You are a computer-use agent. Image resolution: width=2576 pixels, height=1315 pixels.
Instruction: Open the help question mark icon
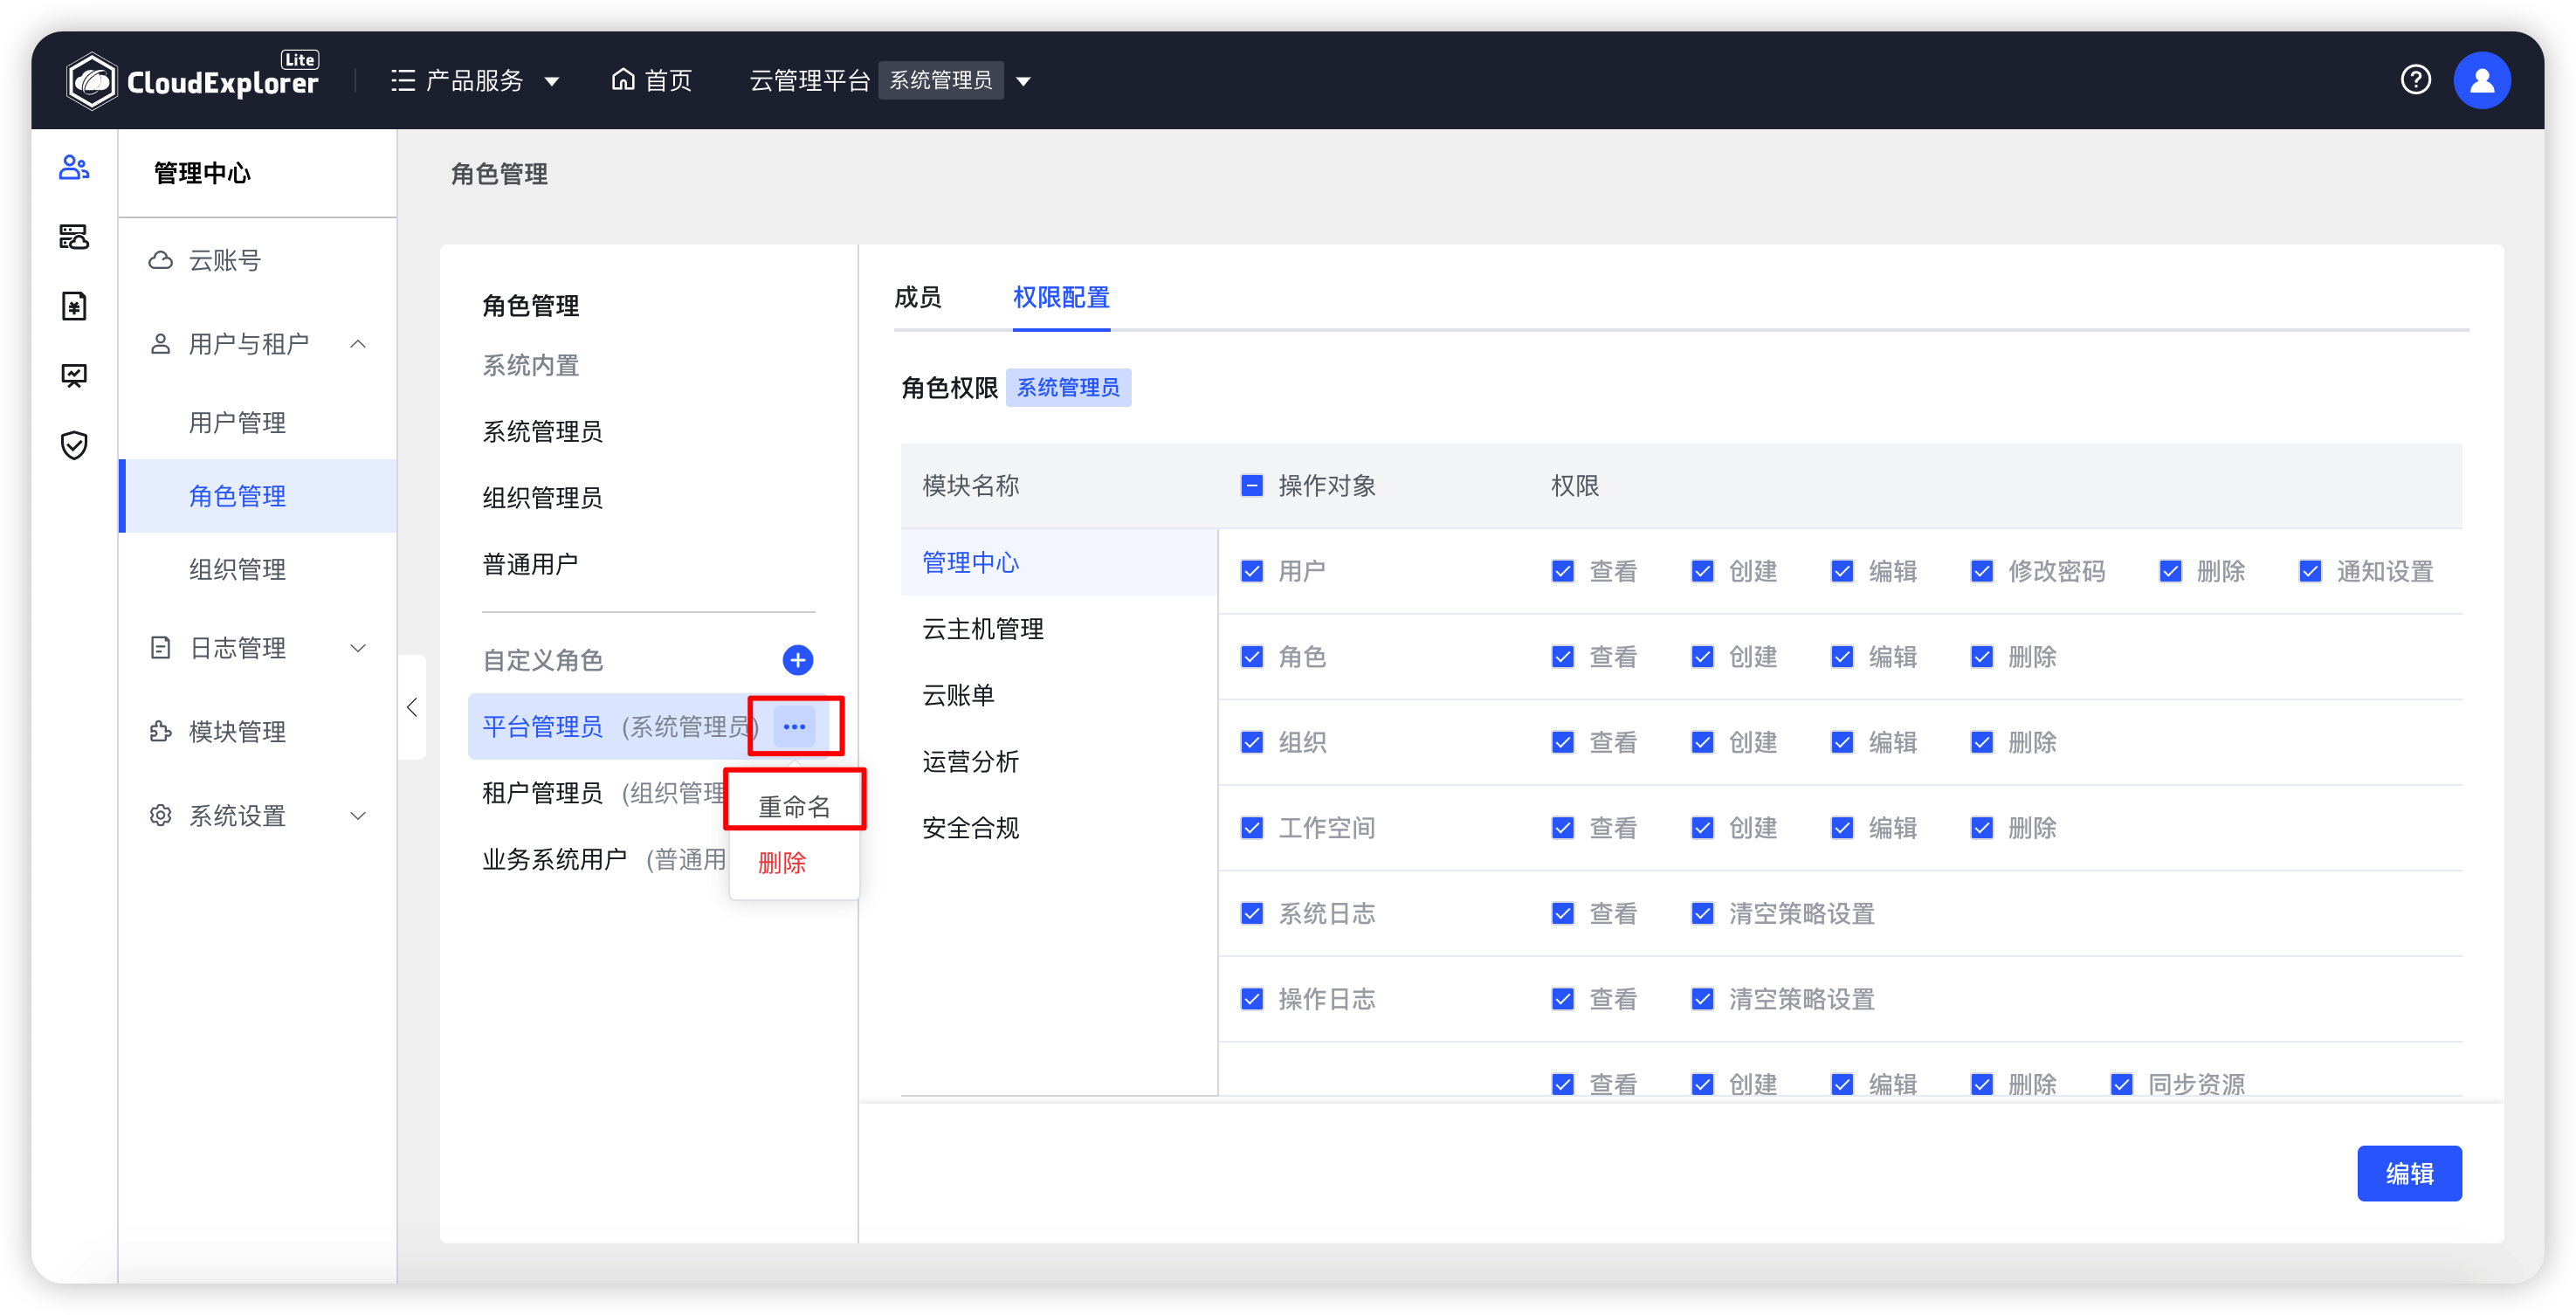(2415, 79)
